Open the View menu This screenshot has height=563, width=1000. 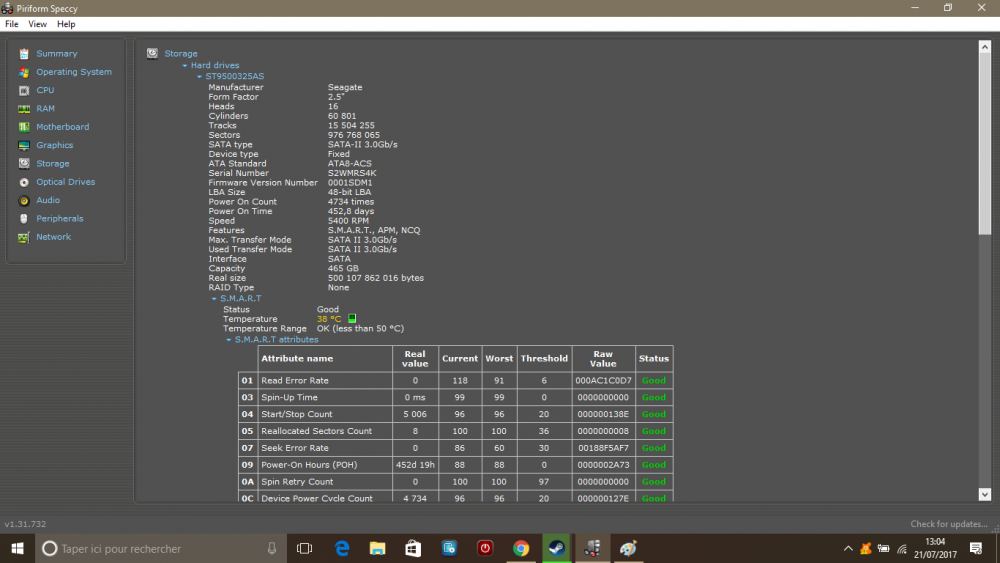(37, 24)
